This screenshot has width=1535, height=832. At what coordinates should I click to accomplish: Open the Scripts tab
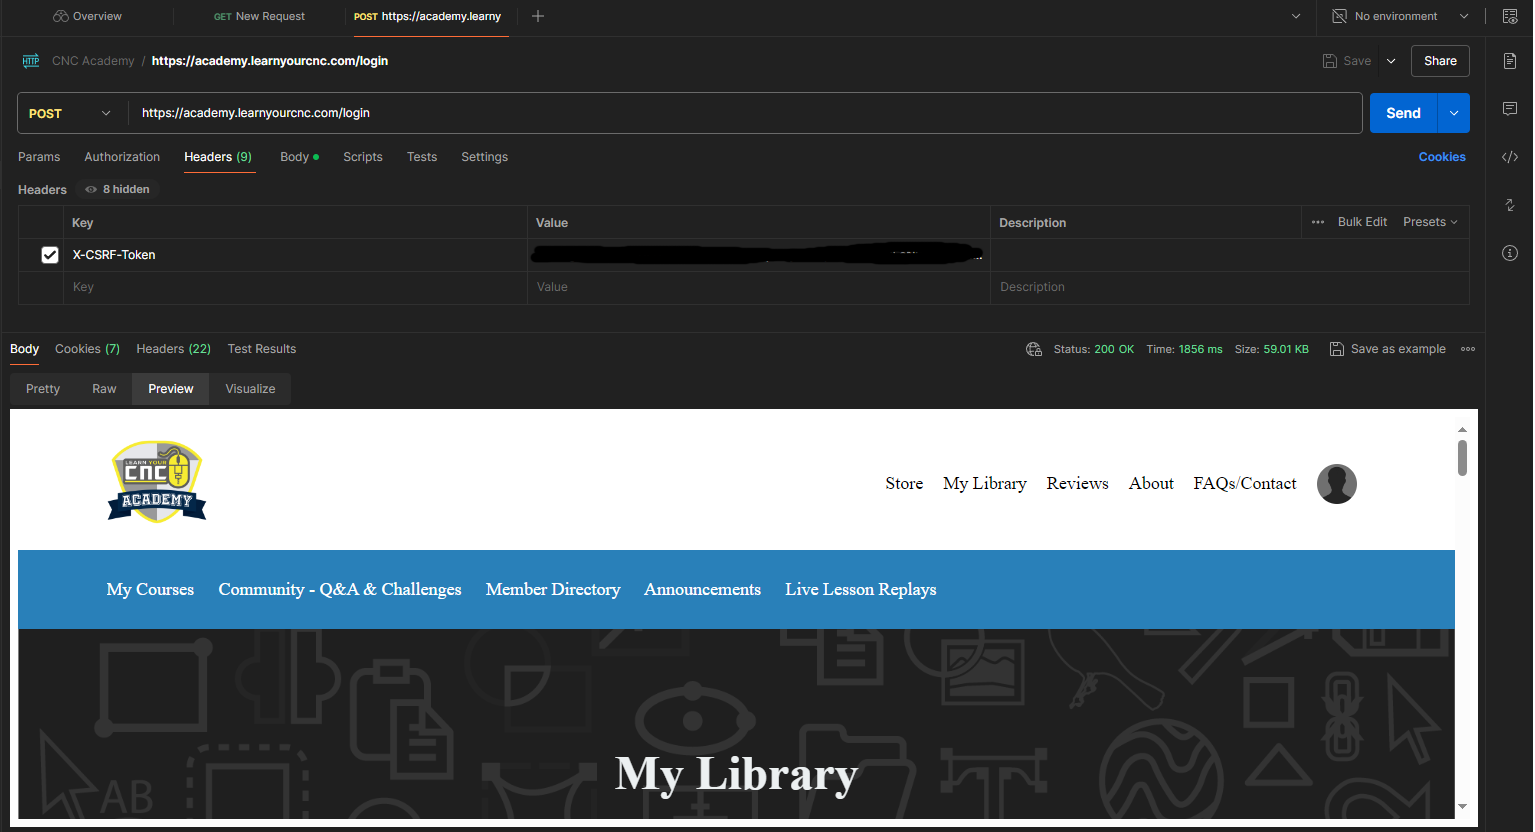(x=363, y=157)
